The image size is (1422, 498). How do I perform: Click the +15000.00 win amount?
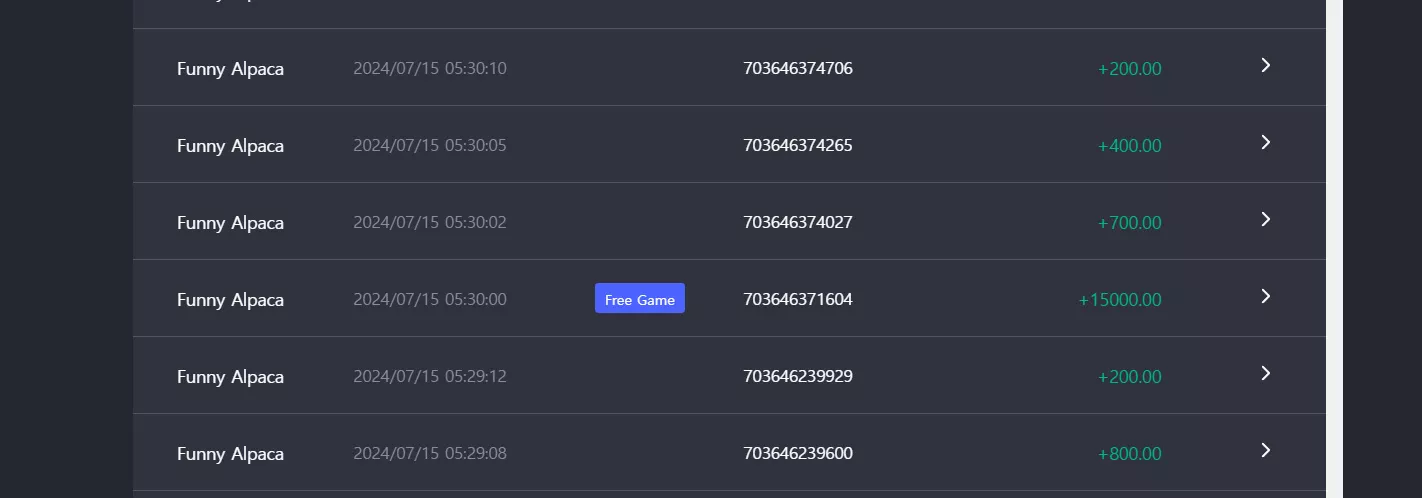pos(1120,300)
